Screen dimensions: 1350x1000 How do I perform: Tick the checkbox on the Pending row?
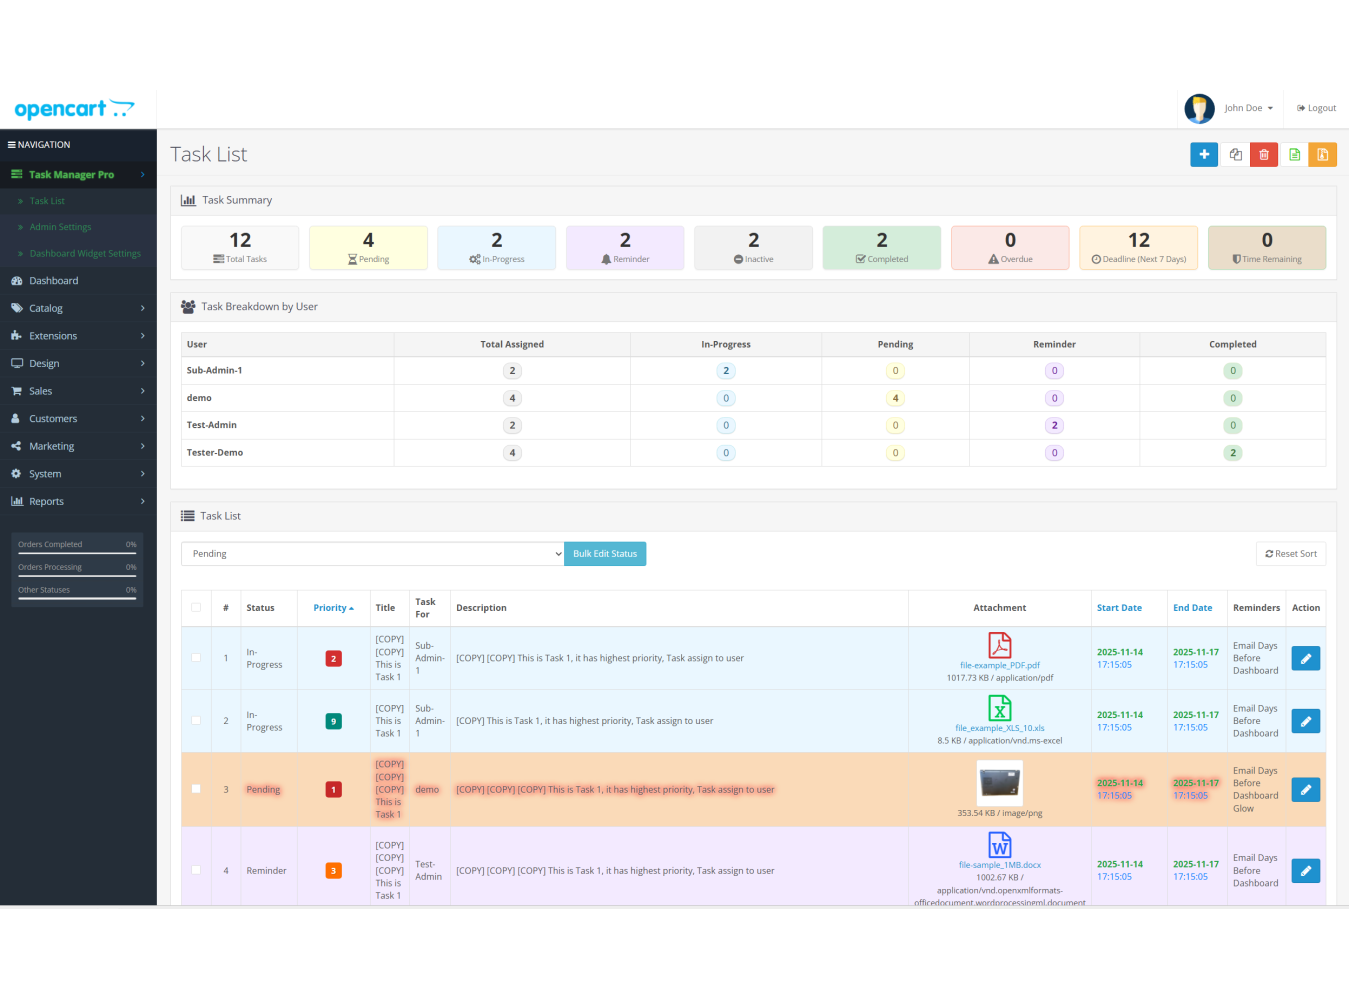(x=196, y=789)
